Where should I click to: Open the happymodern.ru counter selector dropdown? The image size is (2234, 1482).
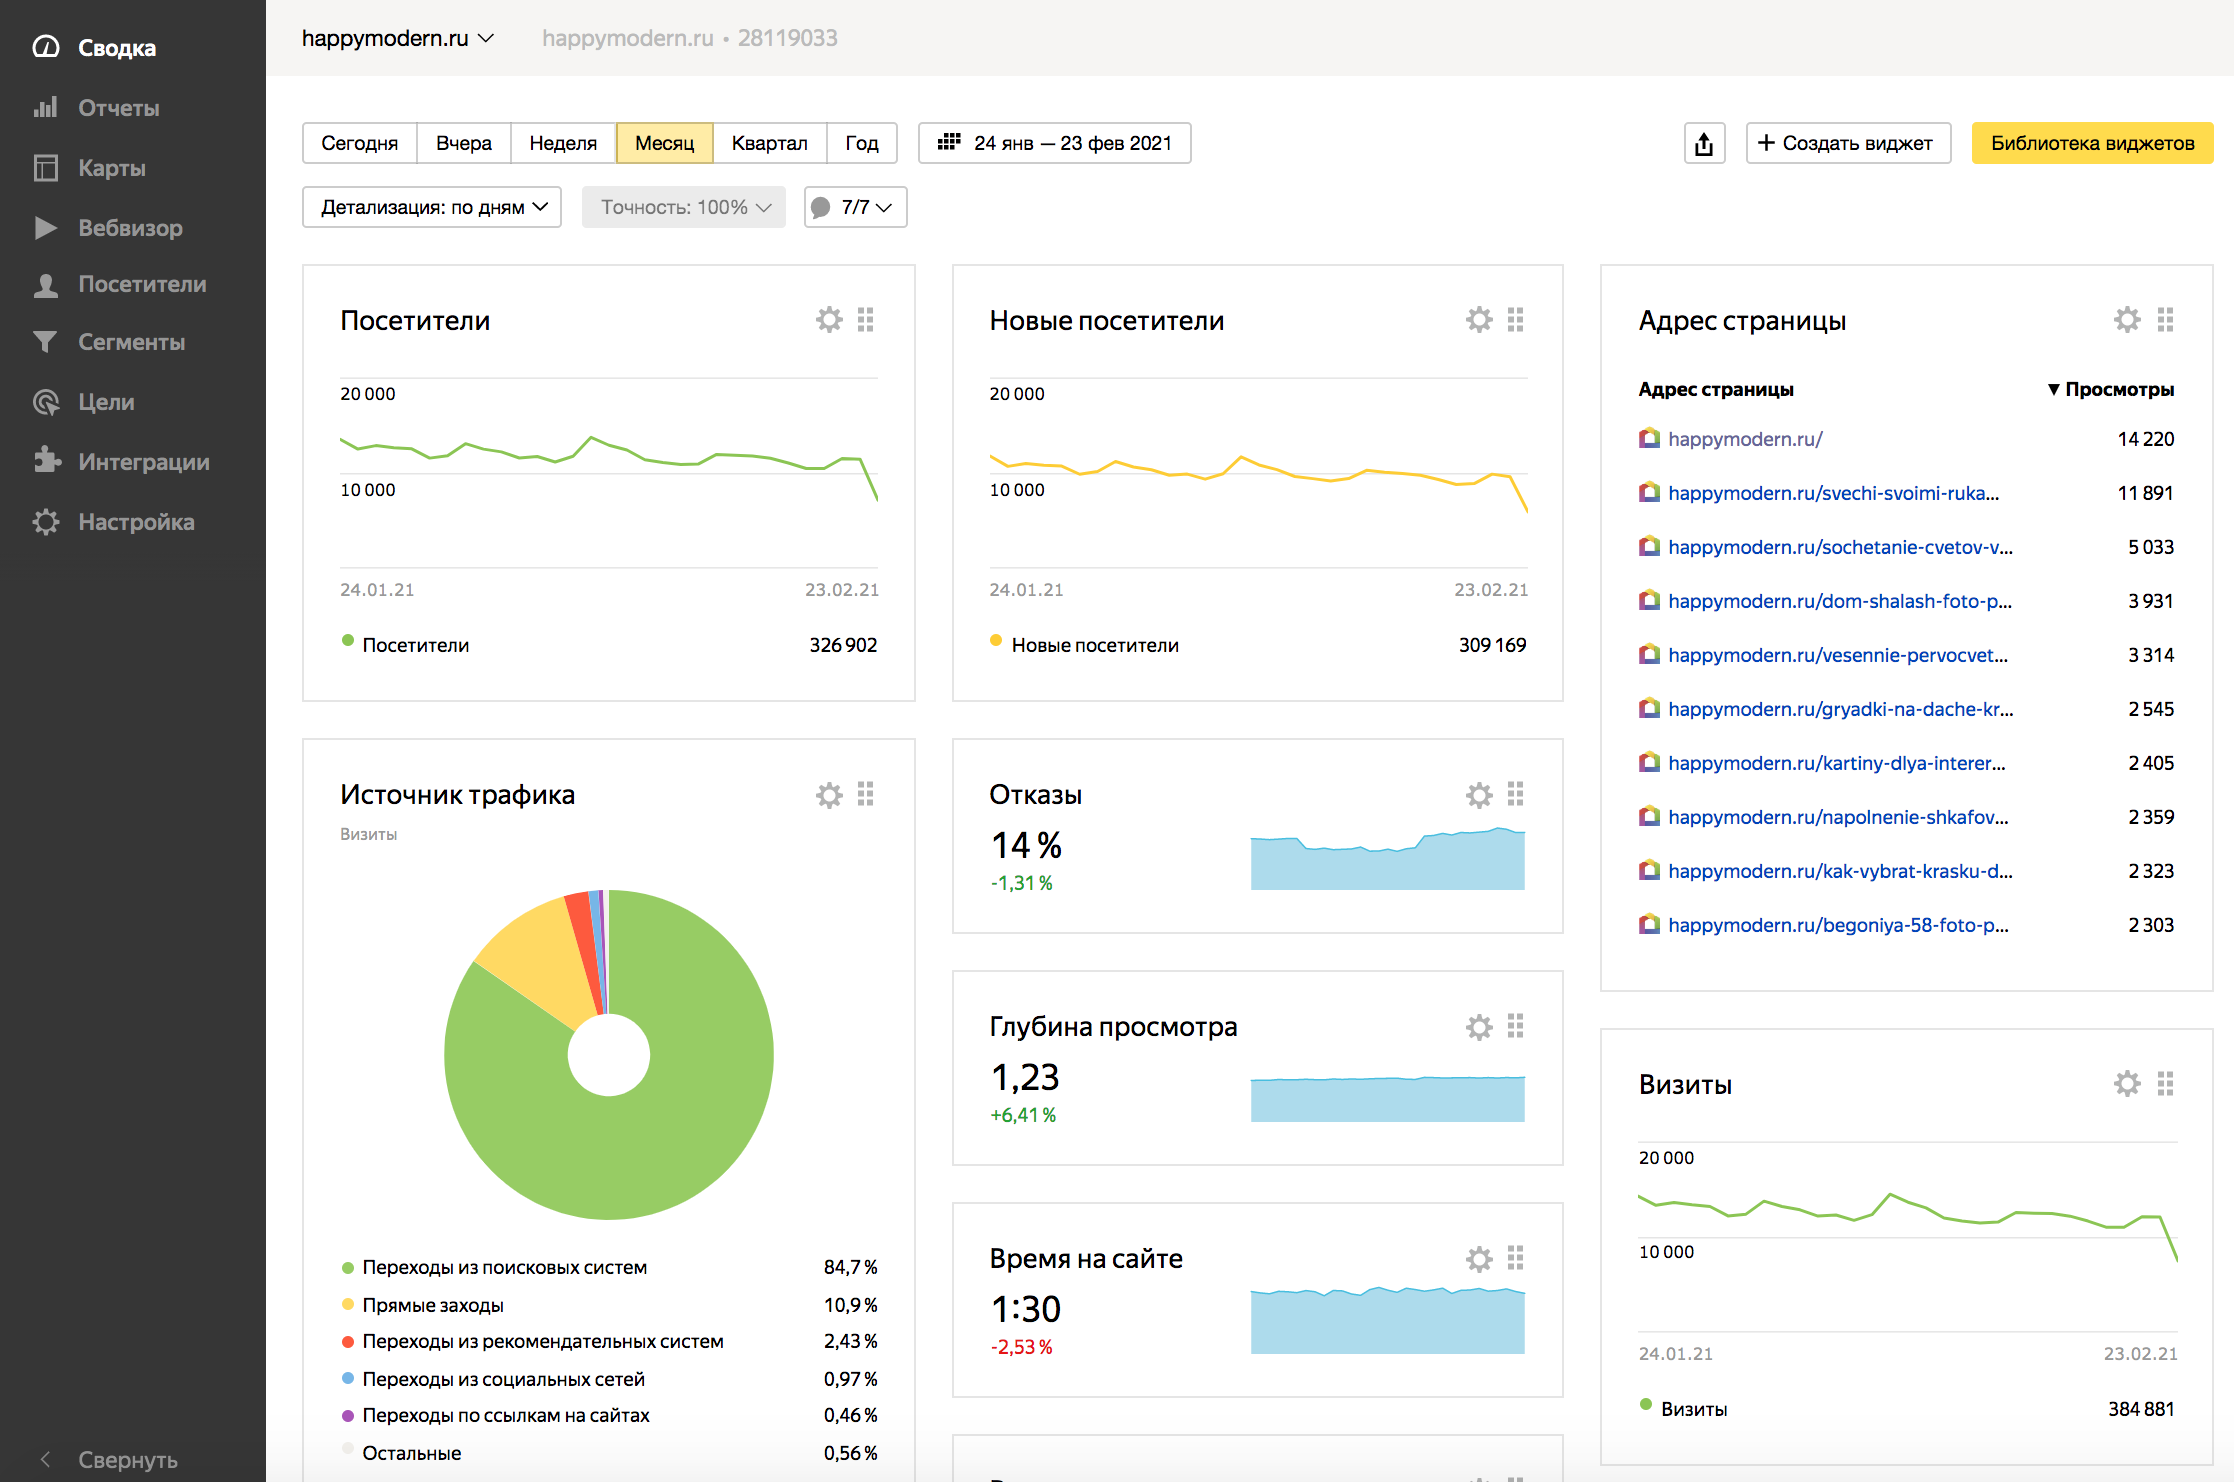pos(398,38)
